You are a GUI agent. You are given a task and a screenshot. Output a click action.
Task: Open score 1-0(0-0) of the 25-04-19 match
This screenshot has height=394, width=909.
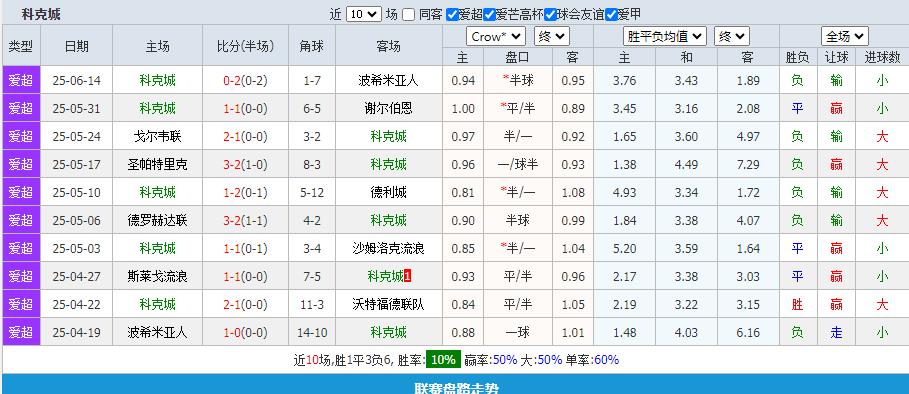pos(245,333)
